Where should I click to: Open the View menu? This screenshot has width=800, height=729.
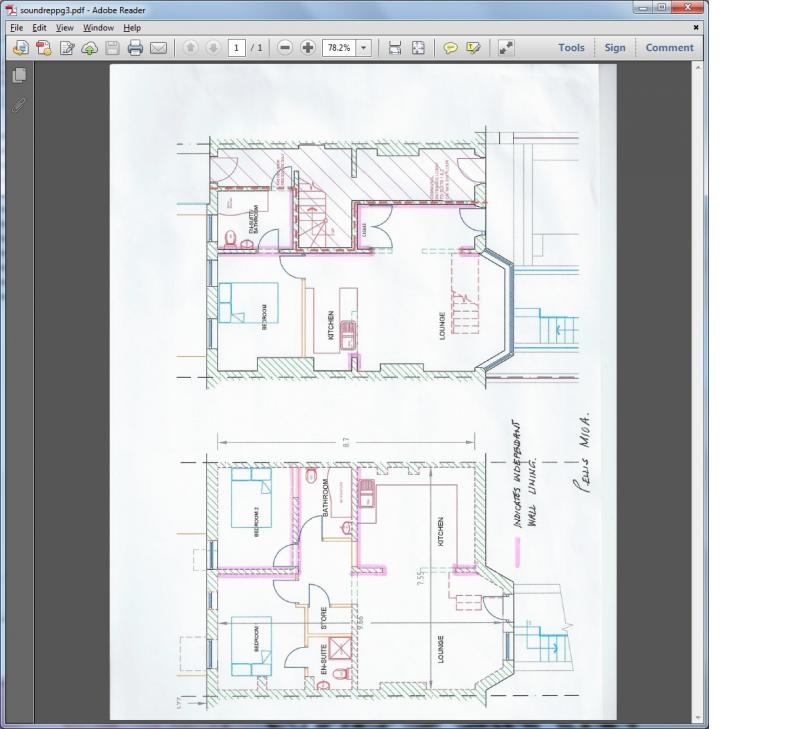65,28
